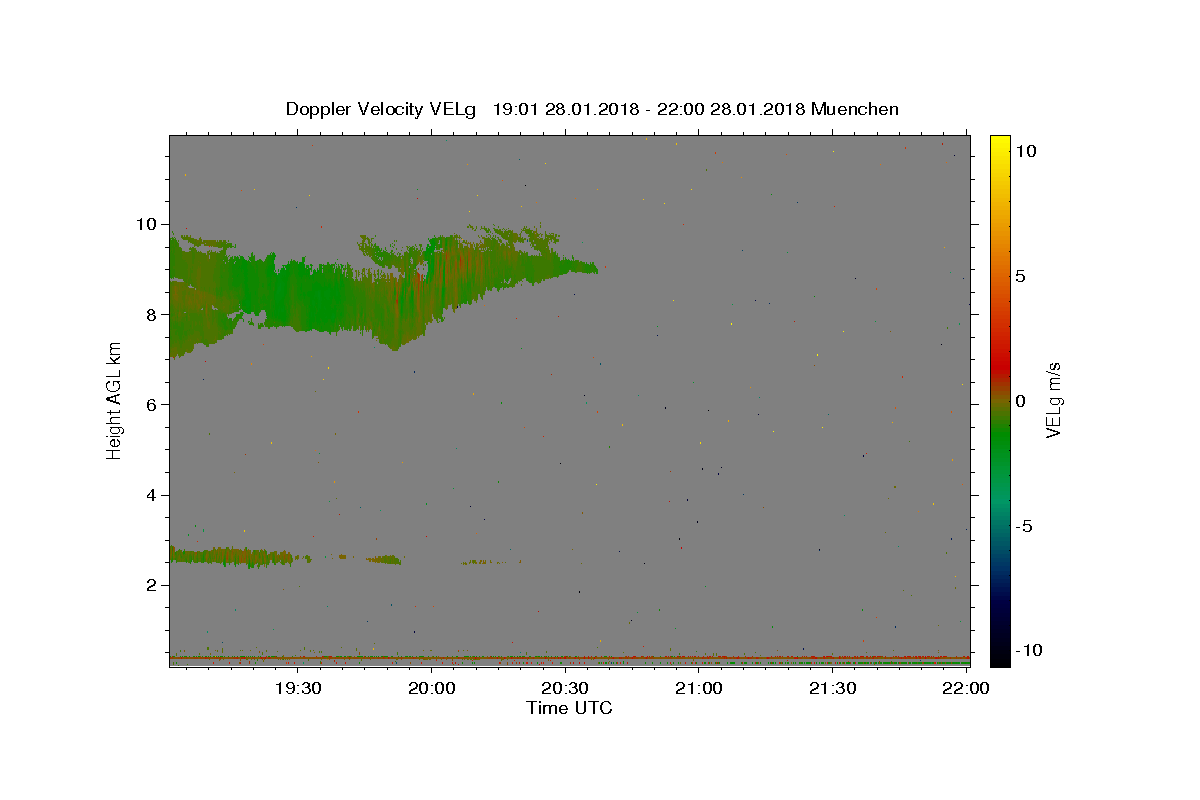Image resolution: width=1200 pixels, height=800 pixels.
Task: Select the 21:30 time axis tick label
Action: point(832,688)
